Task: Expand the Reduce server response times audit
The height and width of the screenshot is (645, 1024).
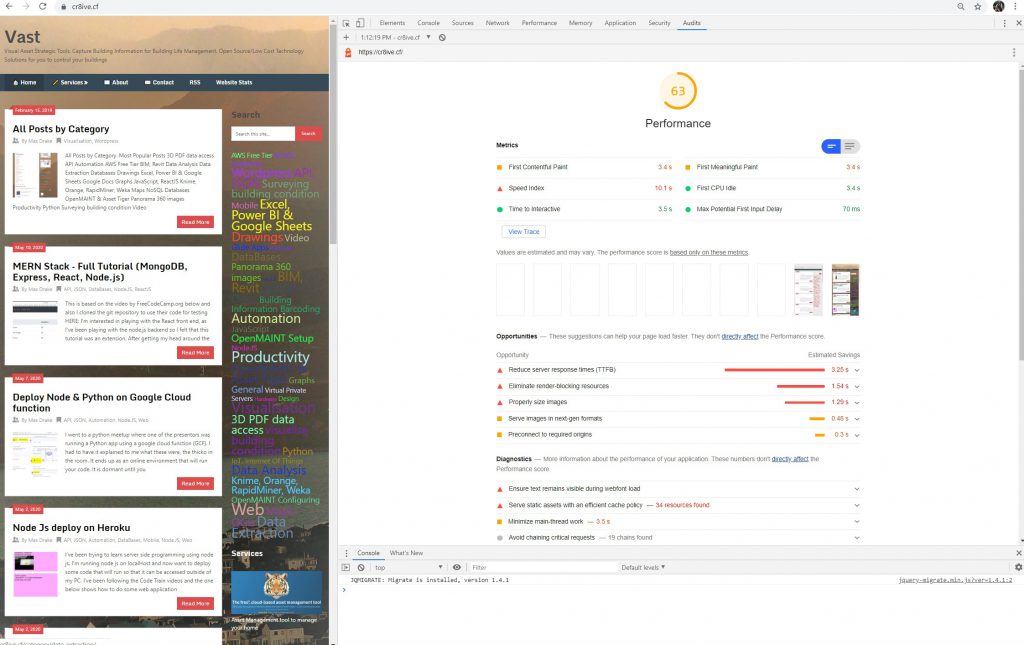Action: point(857,370)
